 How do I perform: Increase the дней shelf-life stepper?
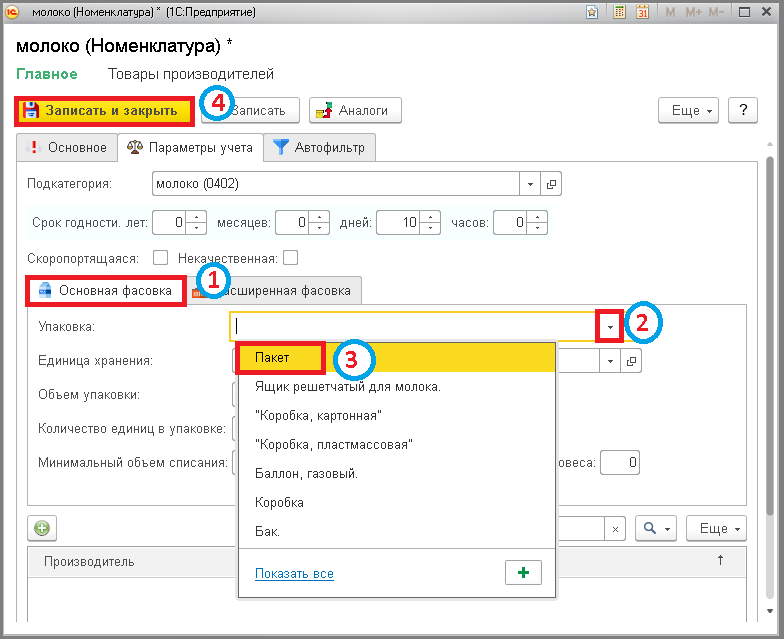click(430, 217)
